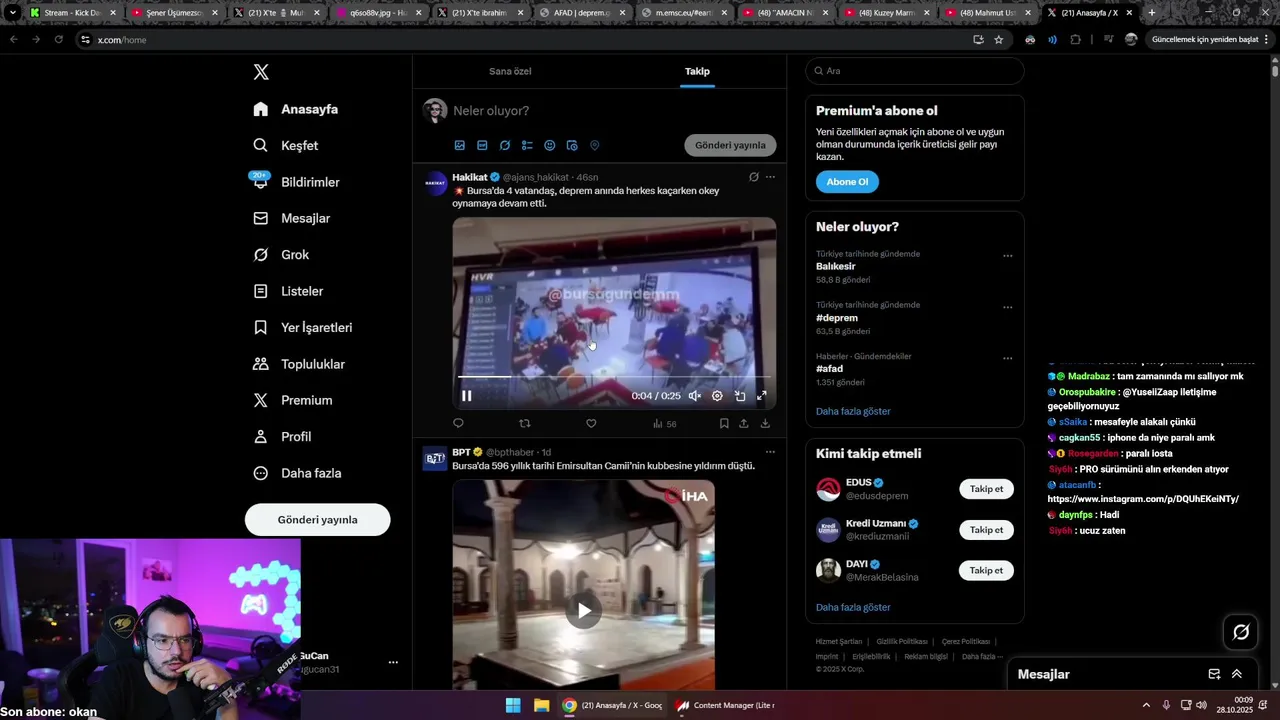Follow DAYI with Takip et

[986, 571]
